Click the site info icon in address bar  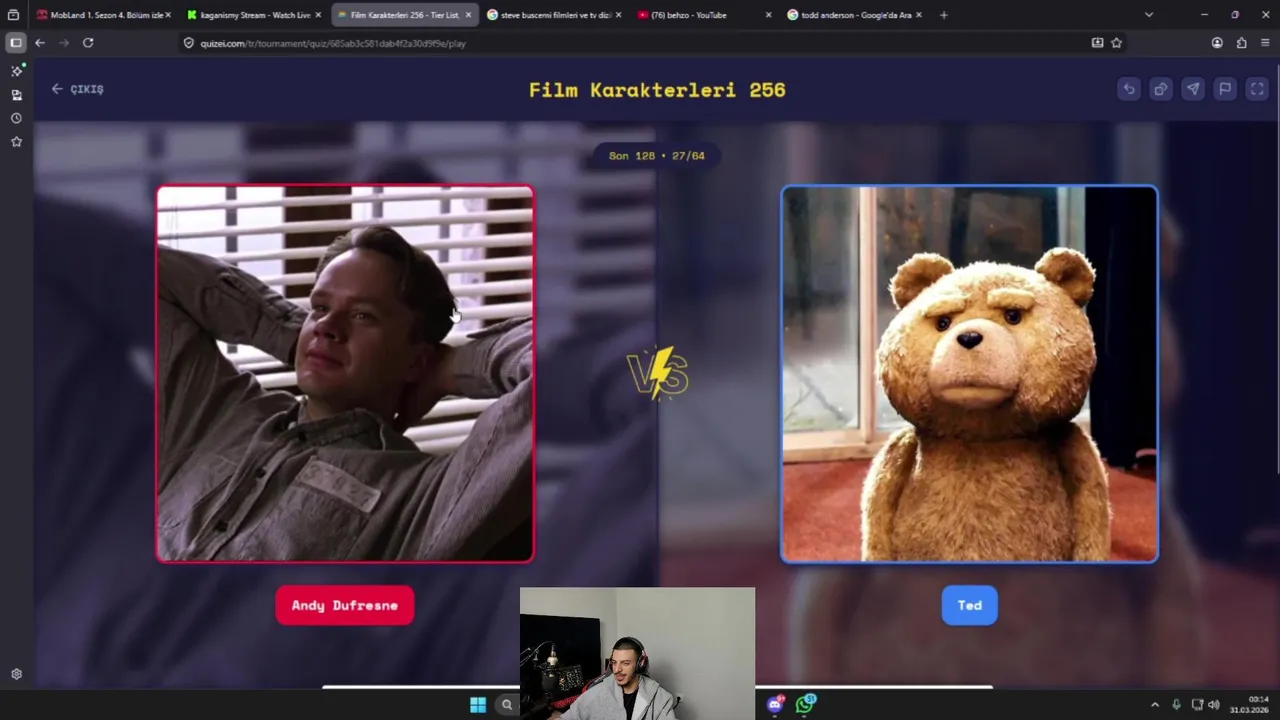coord(189,43)
